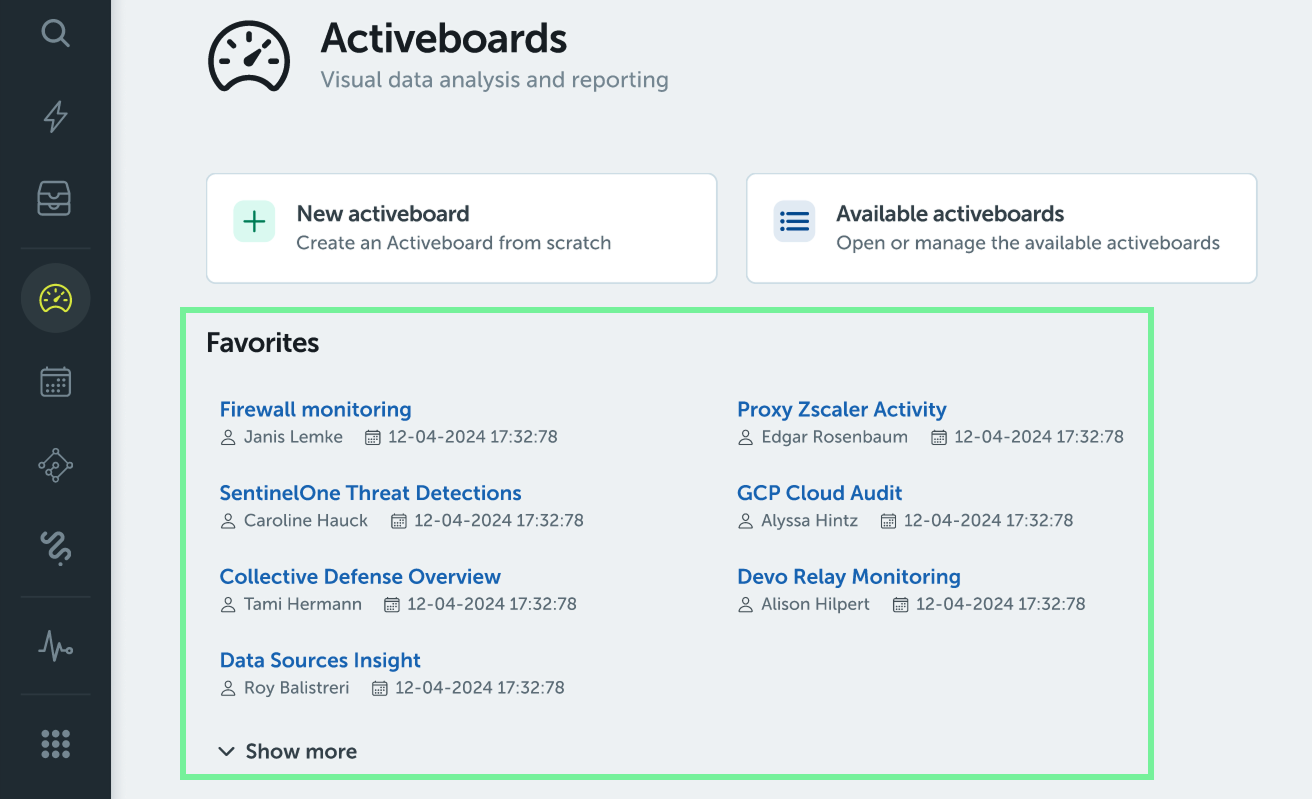
Task: Open Devo Relay Monitoring link
Action: tap(848, 577)
